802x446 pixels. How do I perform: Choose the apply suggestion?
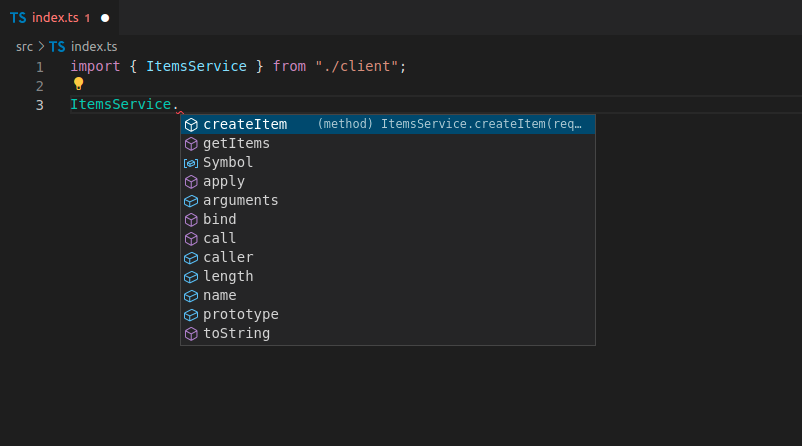224,182
